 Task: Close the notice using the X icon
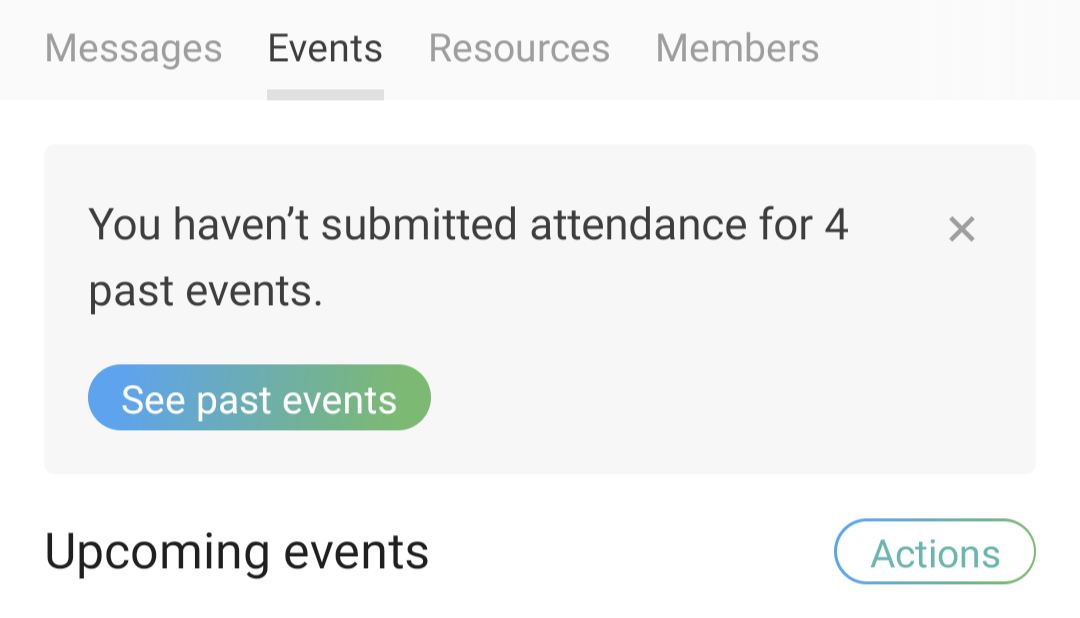click(961, 230)
